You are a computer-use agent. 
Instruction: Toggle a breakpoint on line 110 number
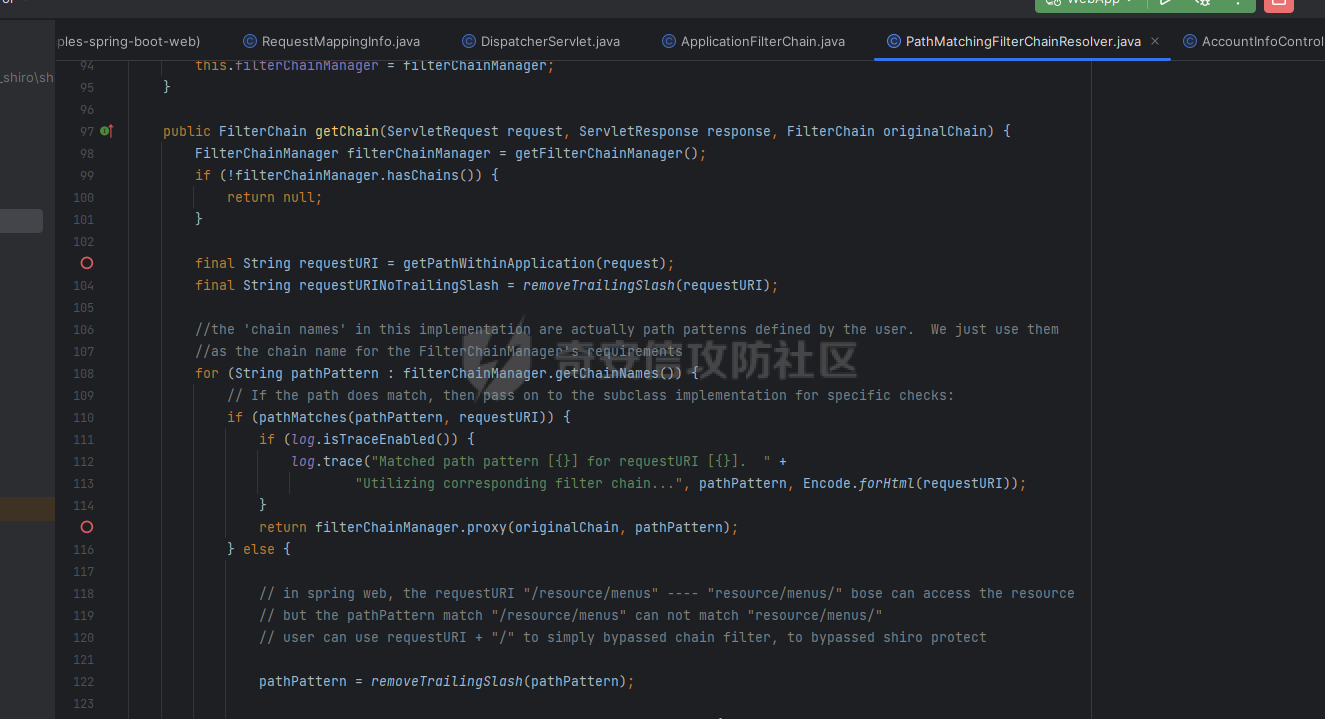(x=84, y=417)
